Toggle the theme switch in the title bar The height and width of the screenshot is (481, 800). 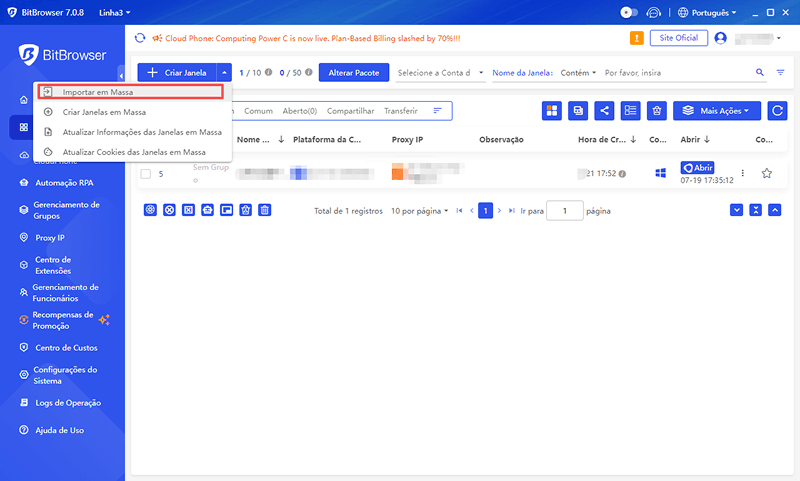click(629, 13)
